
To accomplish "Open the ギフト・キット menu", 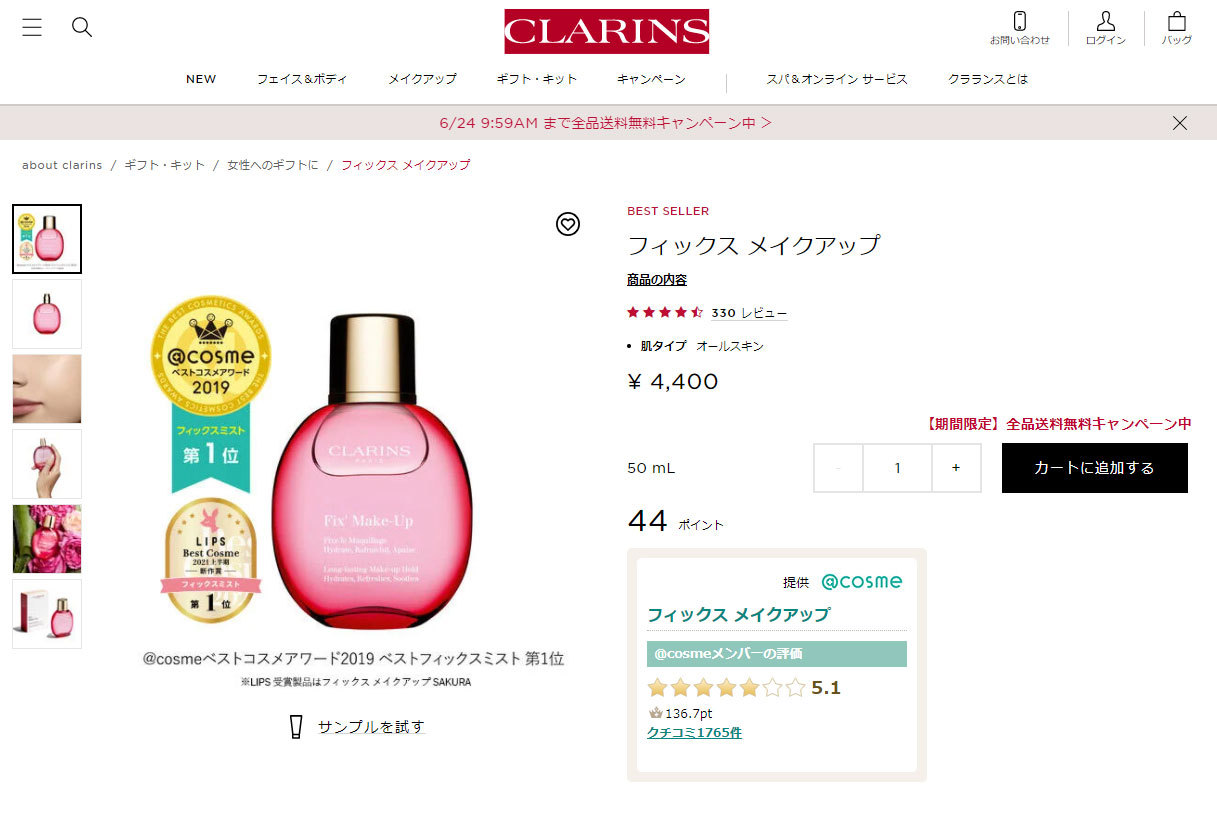I will coord(537,79).
